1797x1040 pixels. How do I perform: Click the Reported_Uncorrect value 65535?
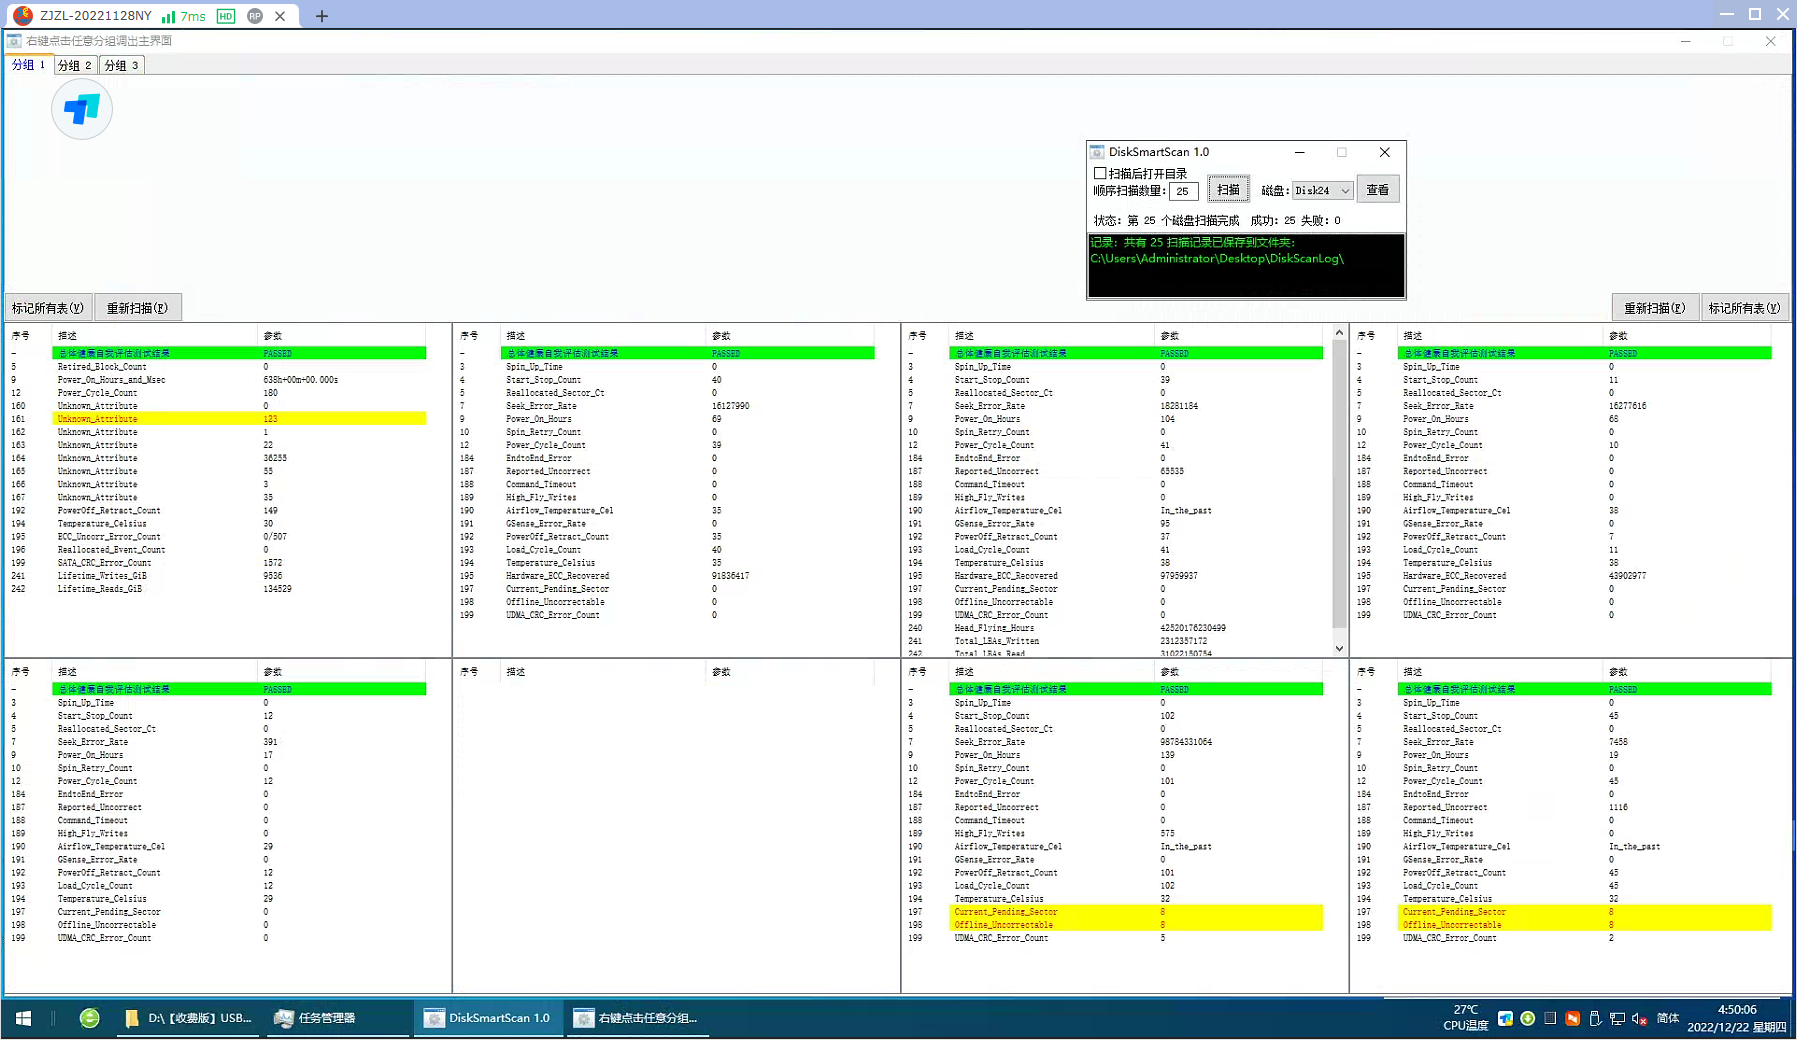pos(1172,471)
